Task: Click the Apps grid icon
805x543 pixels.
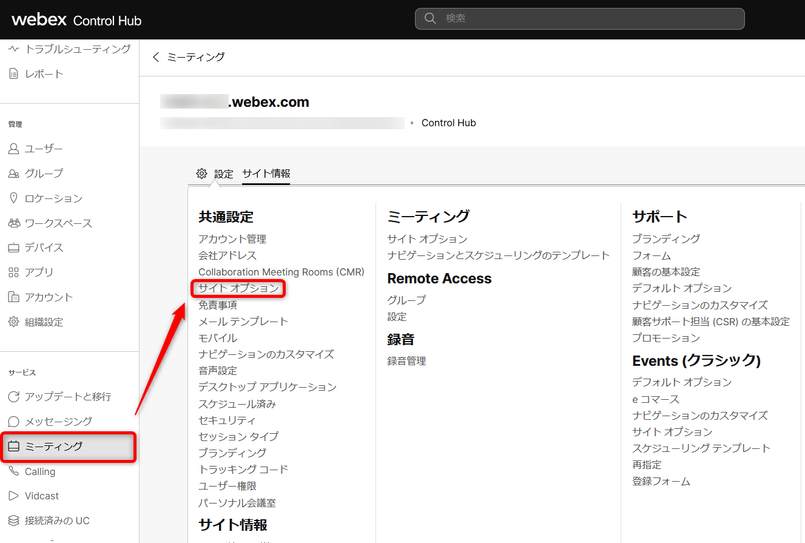Action: [x=14, y=273]
